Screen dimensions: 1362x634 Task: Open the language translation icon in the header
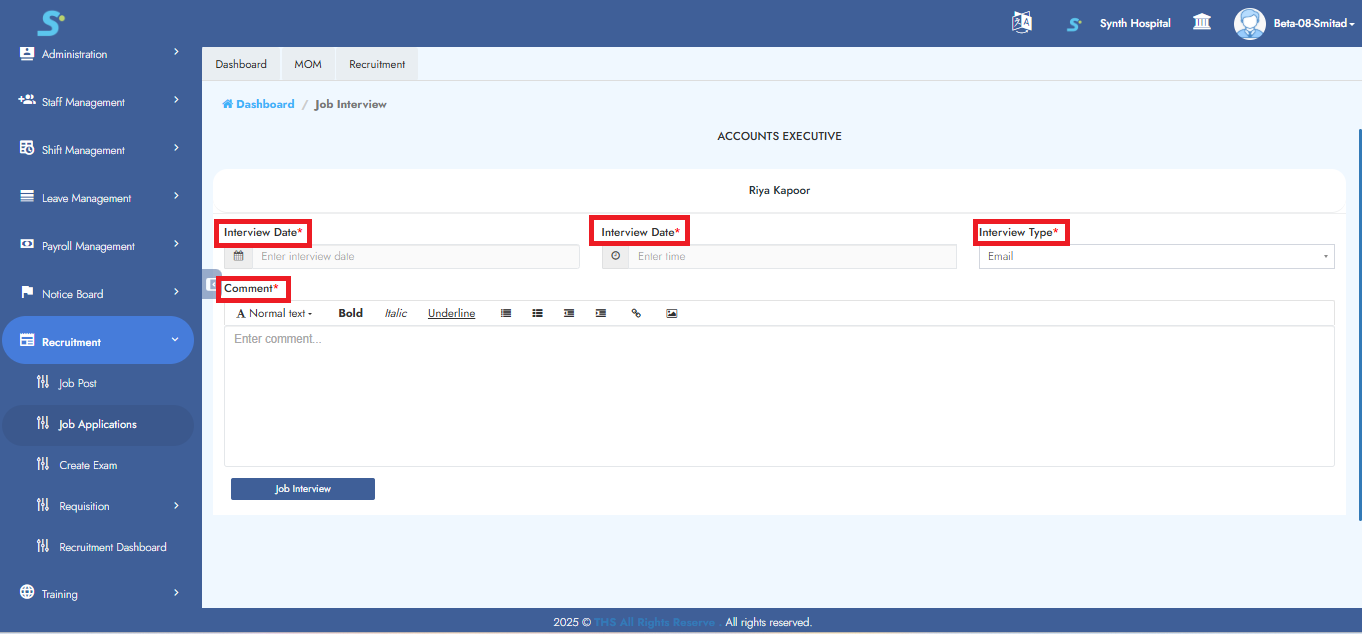(1021, 21)
